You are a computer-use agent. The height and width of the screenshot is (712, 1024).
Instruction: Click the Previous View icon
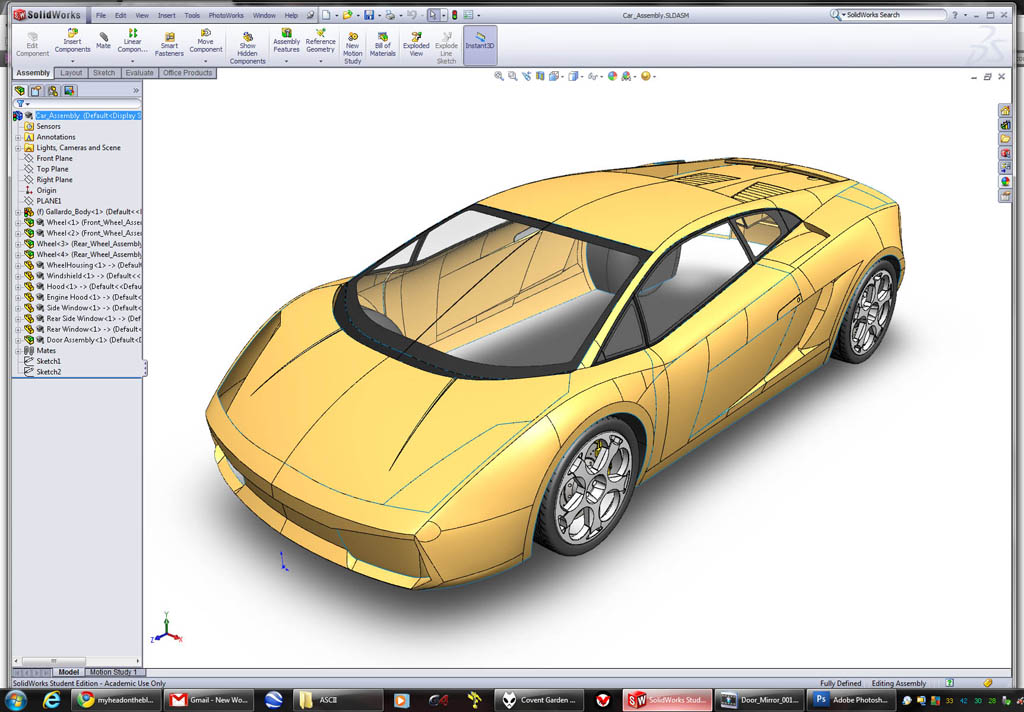coord(526,76)
